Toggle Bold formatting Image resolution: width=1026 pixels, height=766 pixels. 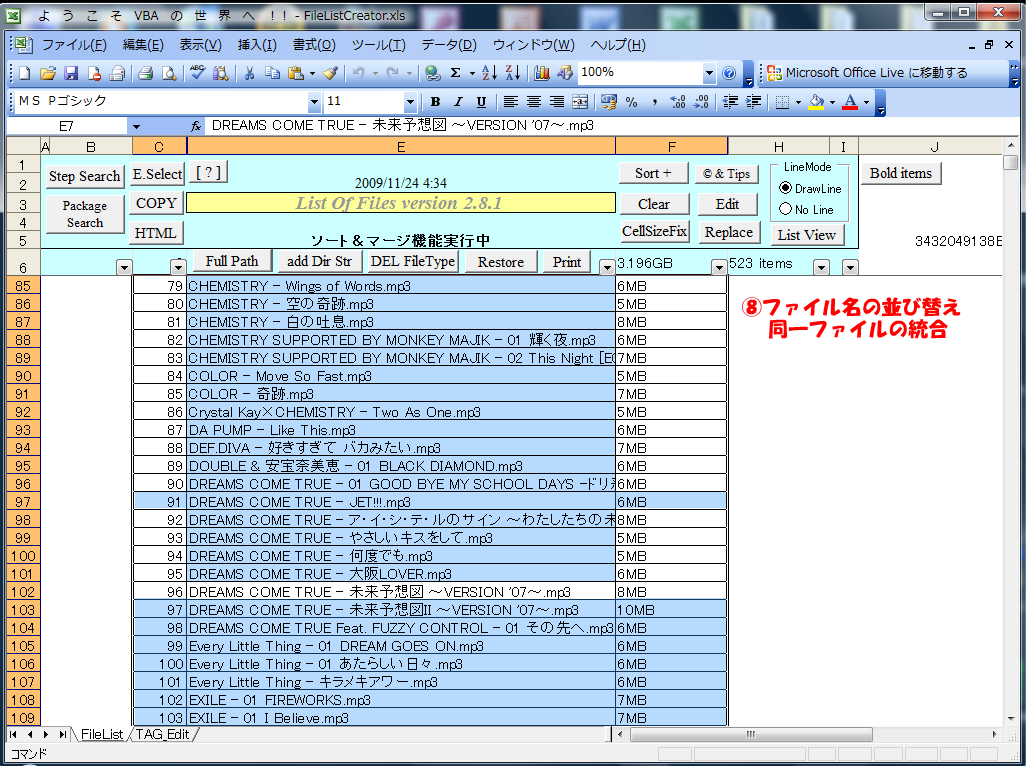coord(435,102)
